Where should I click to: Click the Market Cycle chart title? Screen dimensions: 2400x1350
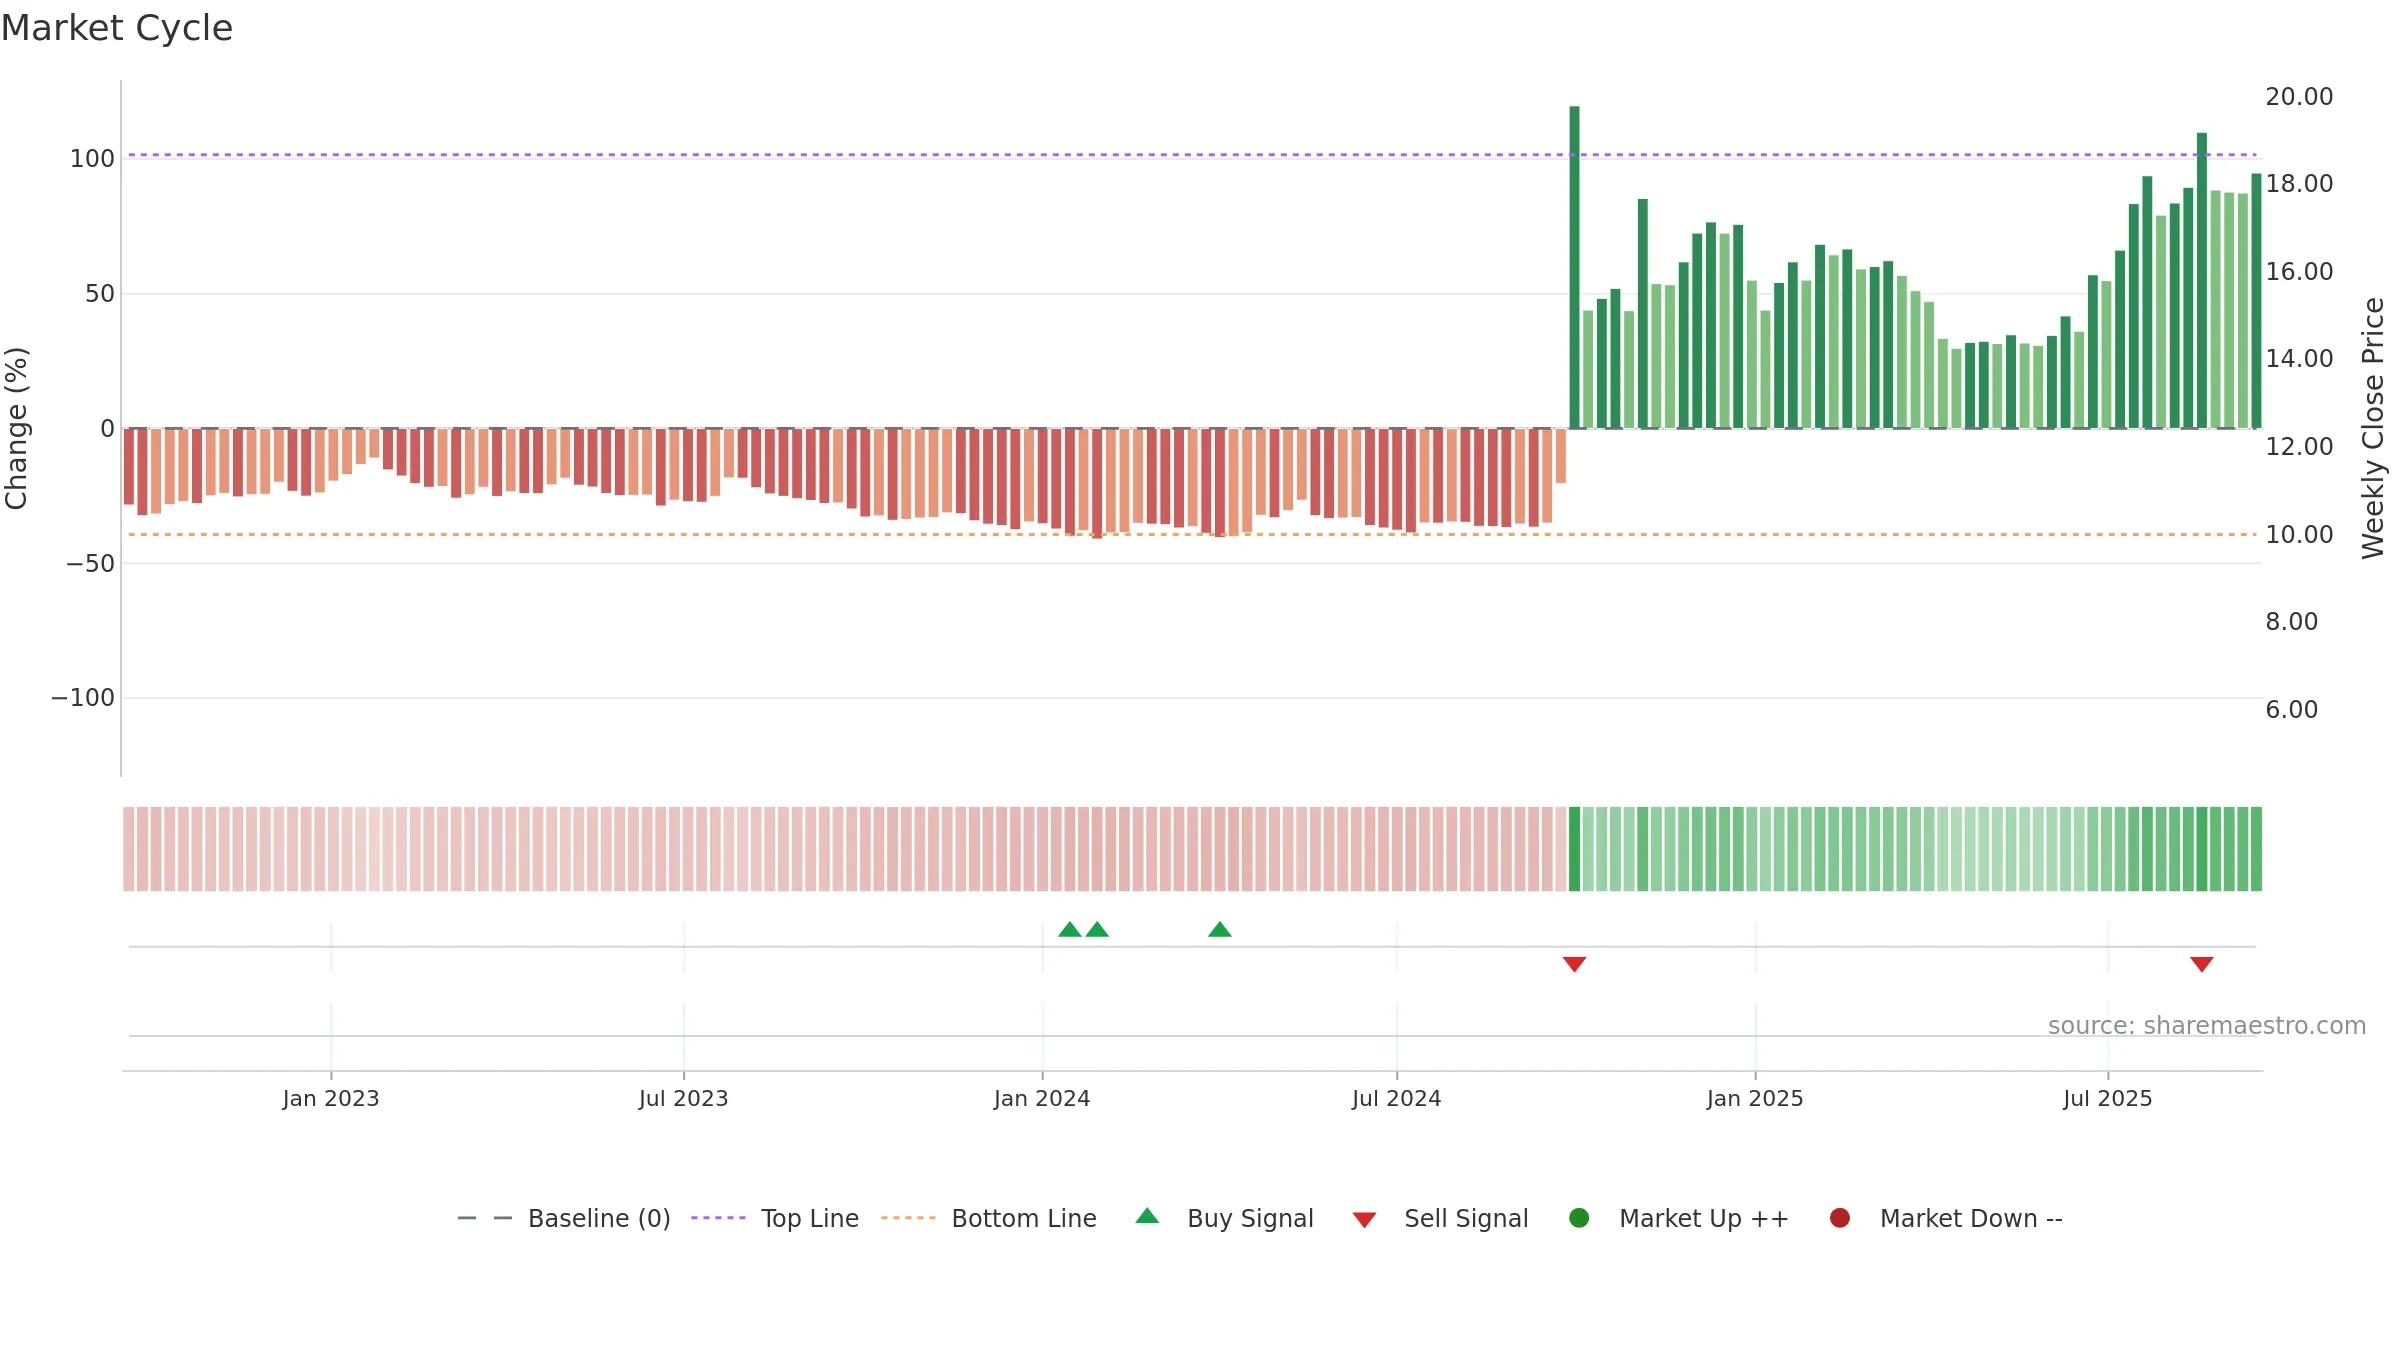pyautogui.click(x=117, y=28)
